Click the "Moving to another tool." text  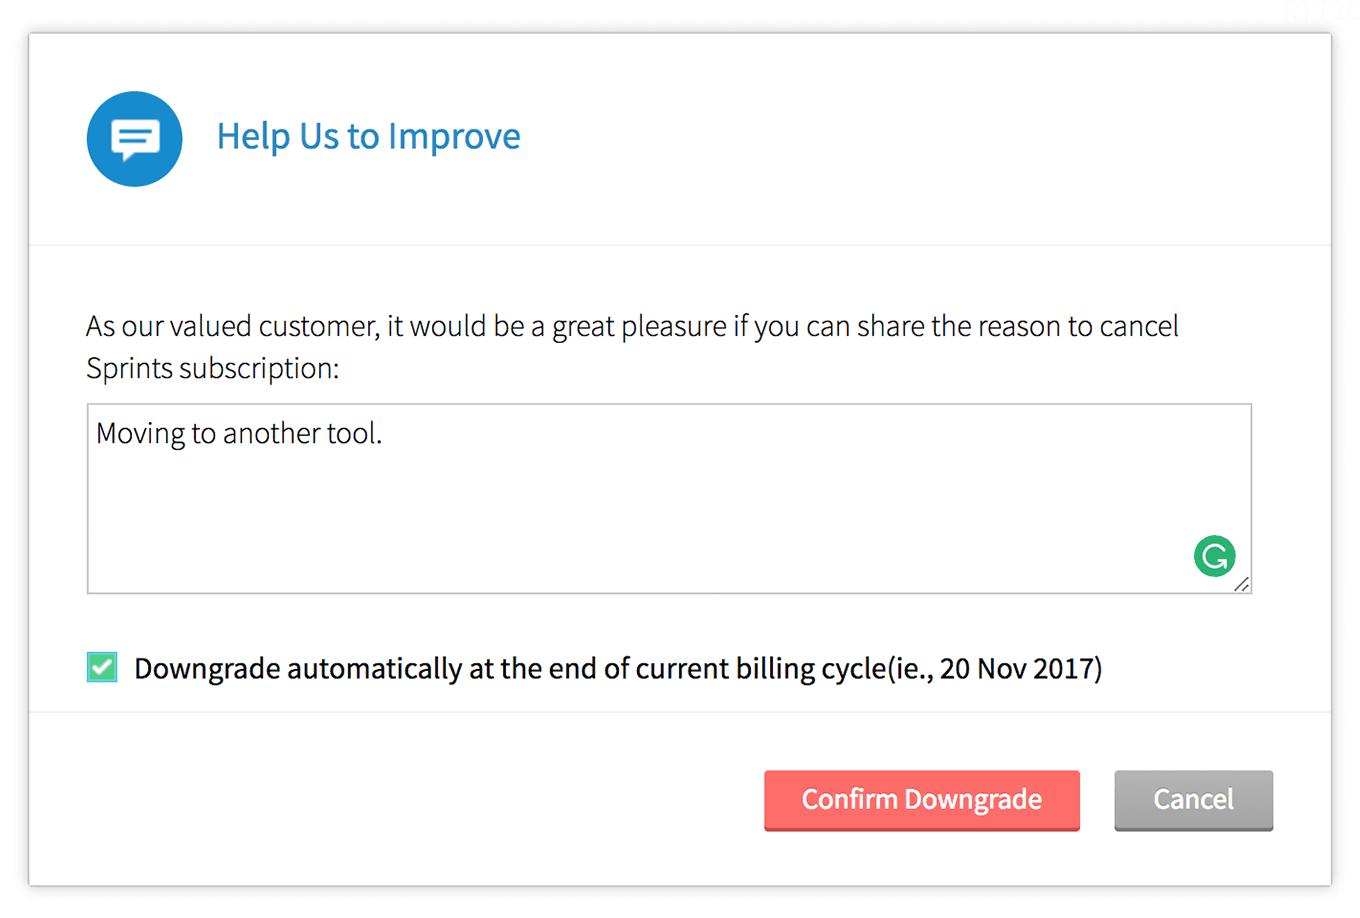(239, 433)
